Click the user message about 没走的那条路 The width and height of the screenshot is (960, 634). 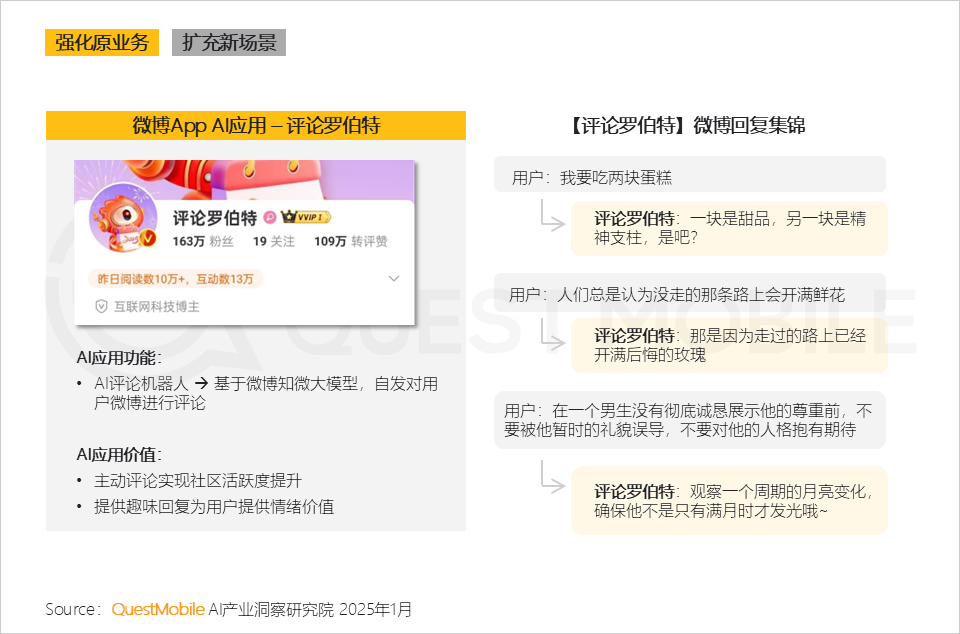690,294
